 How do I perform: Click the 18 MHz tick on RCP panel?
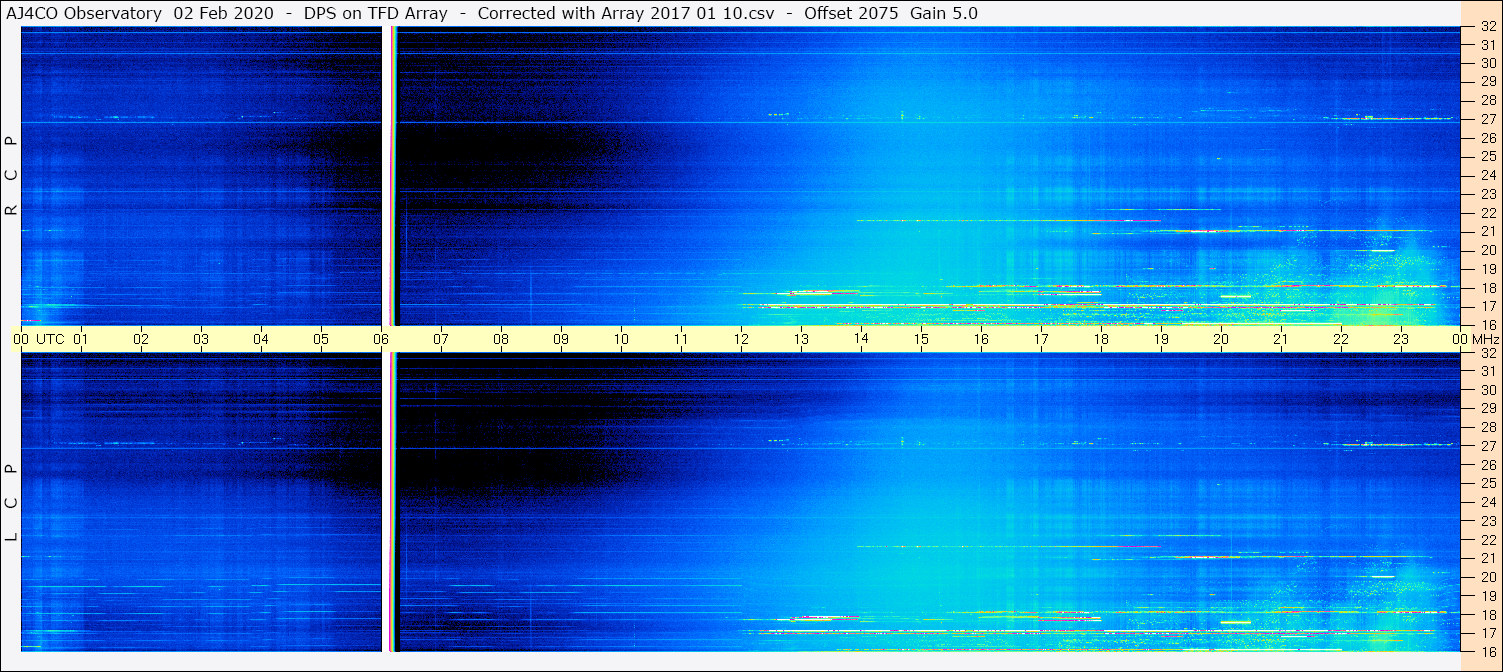1487,287
